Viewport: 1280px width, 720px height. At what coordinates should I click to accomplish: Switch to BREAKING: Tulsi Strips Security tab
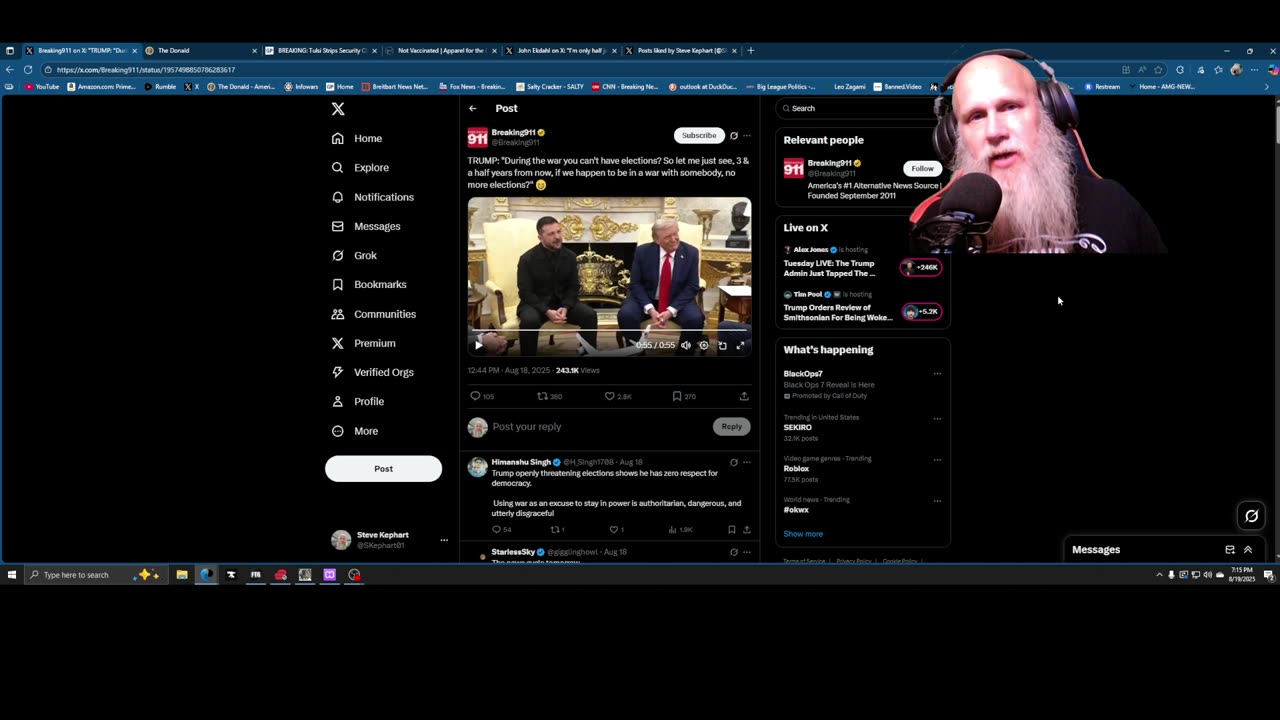click(320, 50)
